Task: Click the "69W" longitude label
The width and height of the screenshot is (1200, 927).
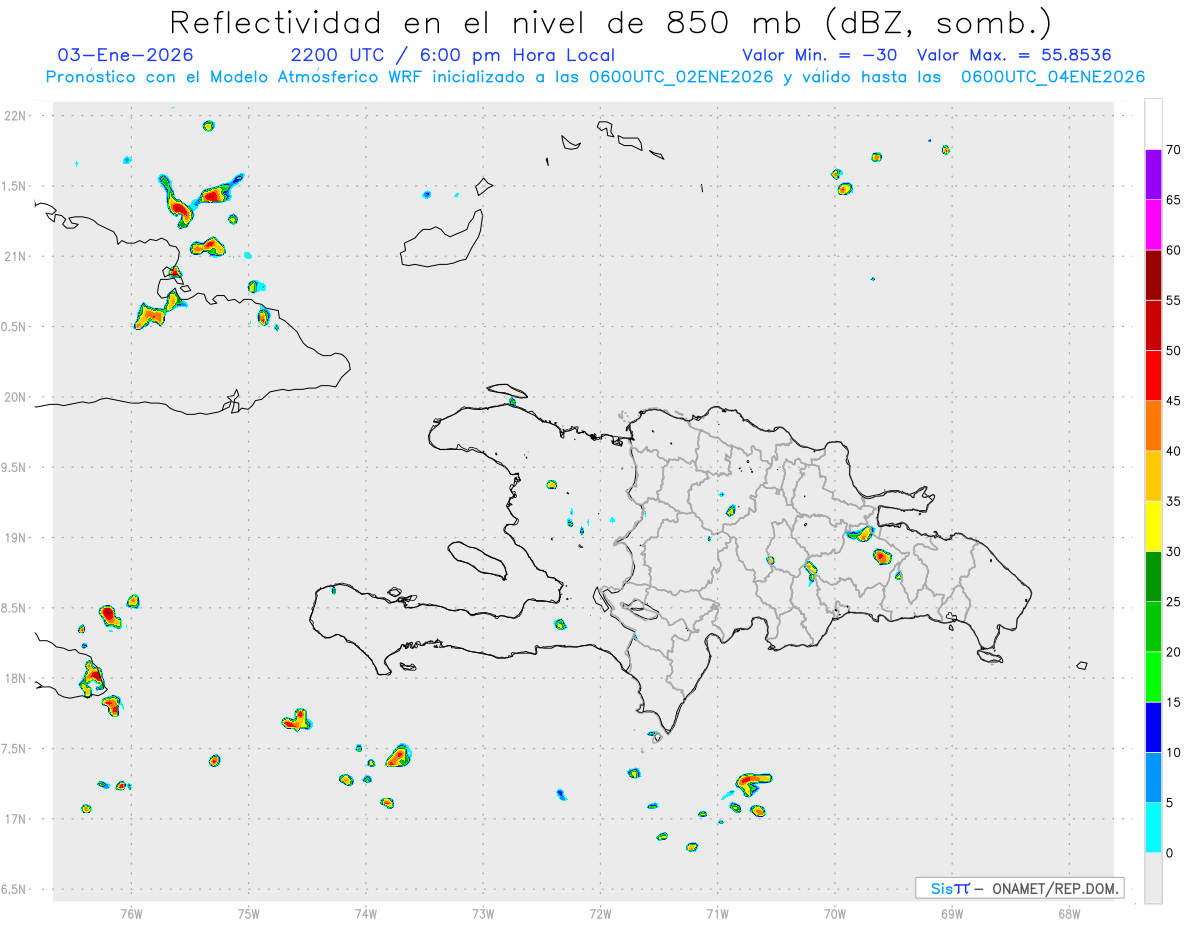Action: (952, 913)
